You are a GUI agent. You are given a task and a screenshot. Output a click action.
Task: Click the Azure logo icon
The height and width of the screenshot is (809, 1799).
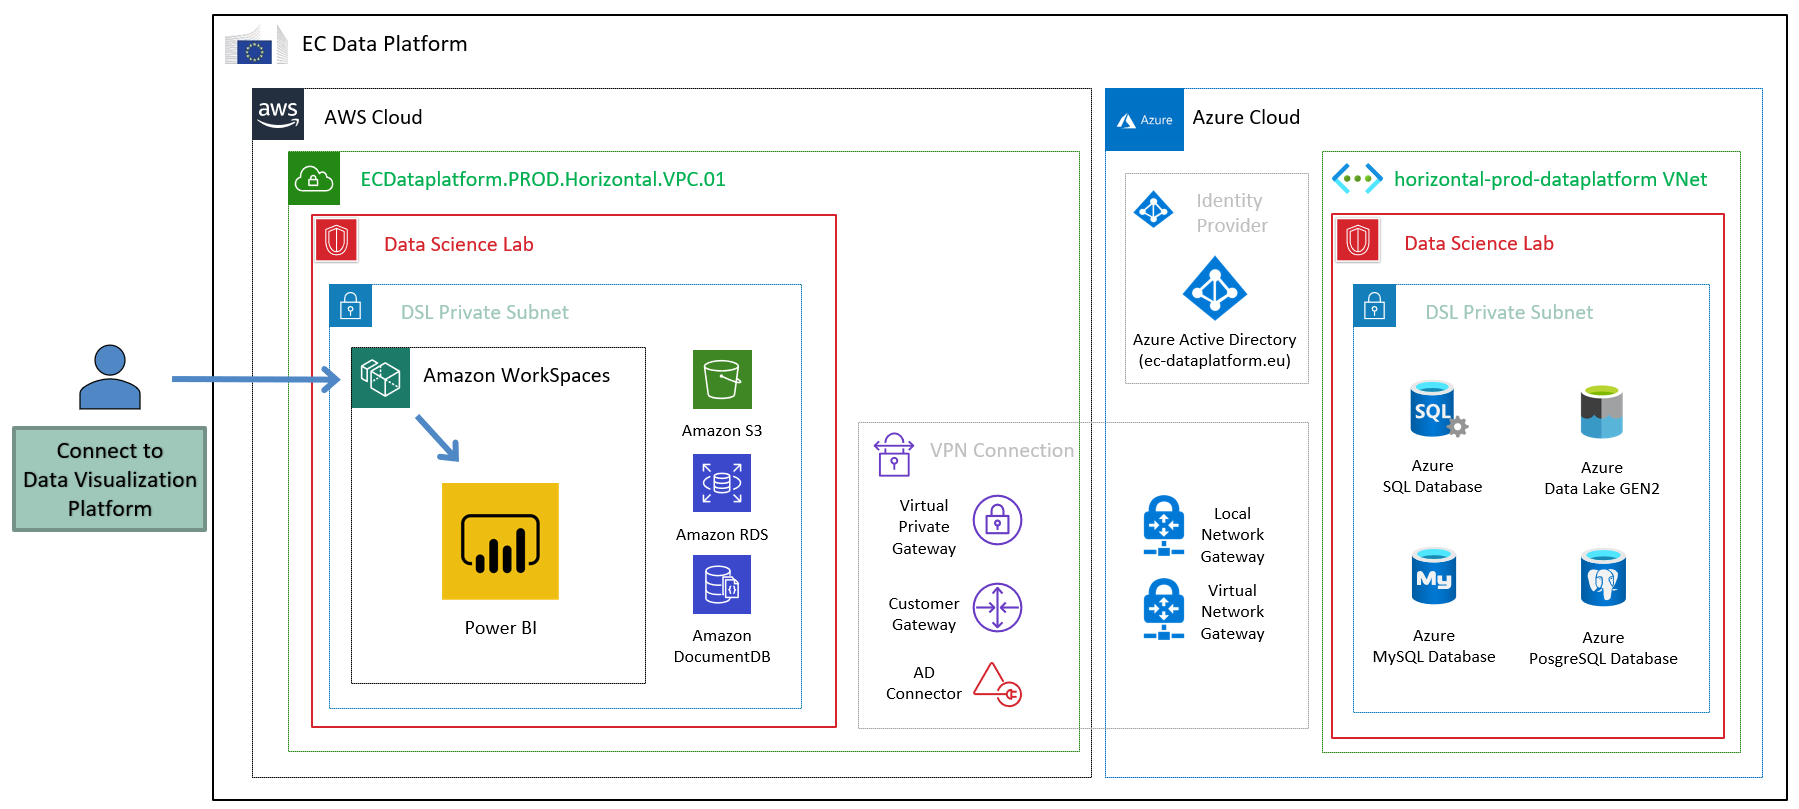point(1144,120)
